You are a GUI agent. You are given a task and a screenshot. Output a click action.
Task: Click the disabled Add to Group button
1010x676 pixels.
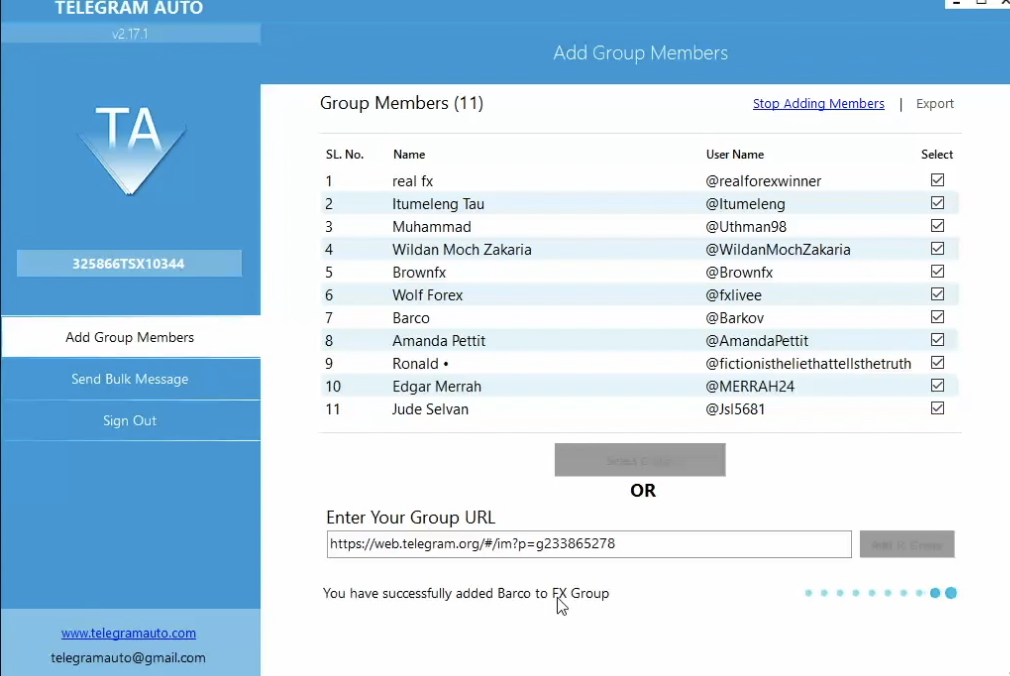point(907,545)
